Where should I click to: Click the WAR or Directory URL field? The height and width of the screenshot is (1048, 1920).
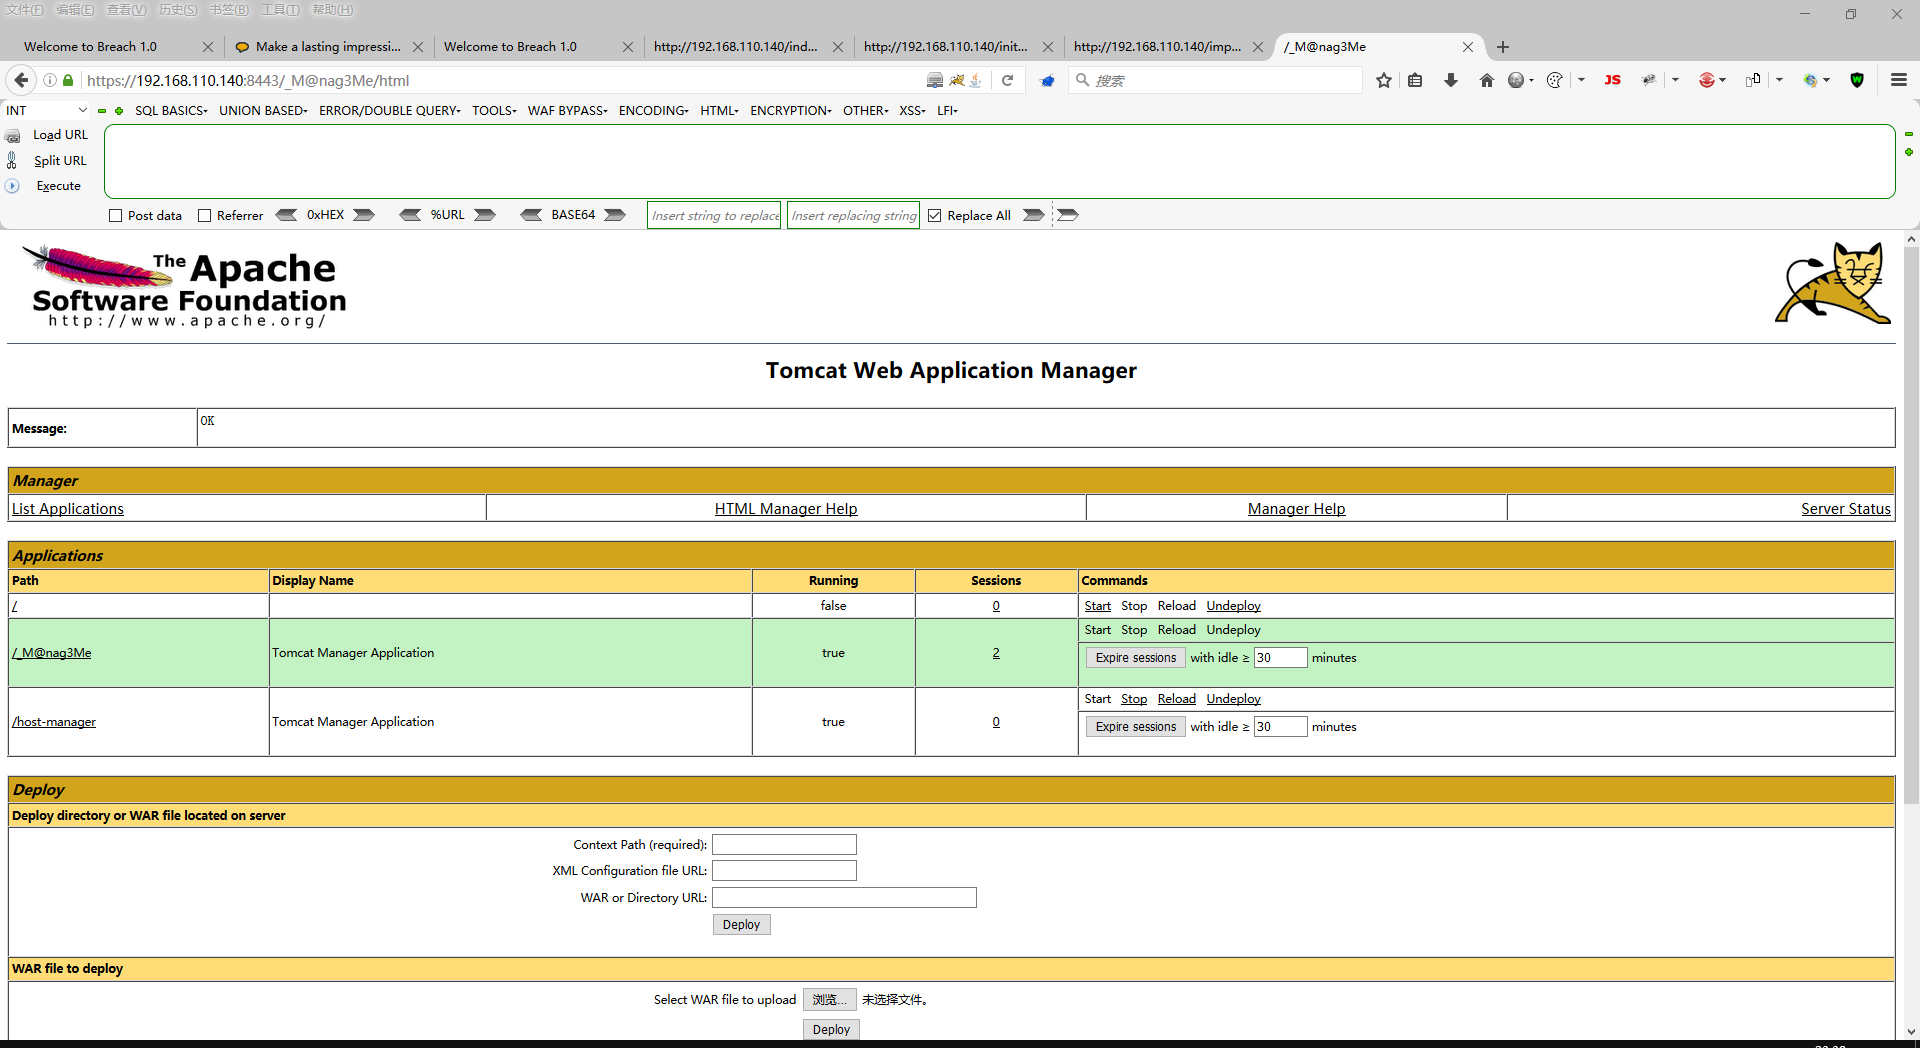tap(844, 898)
